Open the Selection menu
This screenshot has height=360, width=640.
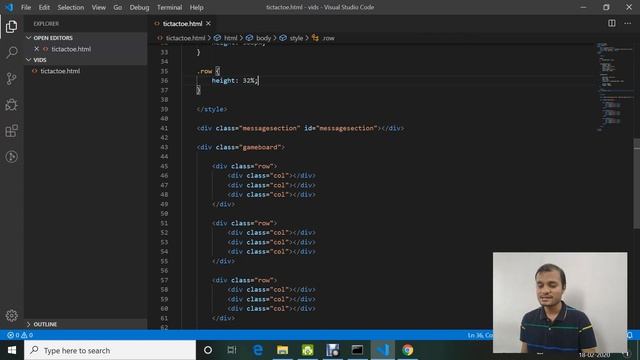coord(71,7)
